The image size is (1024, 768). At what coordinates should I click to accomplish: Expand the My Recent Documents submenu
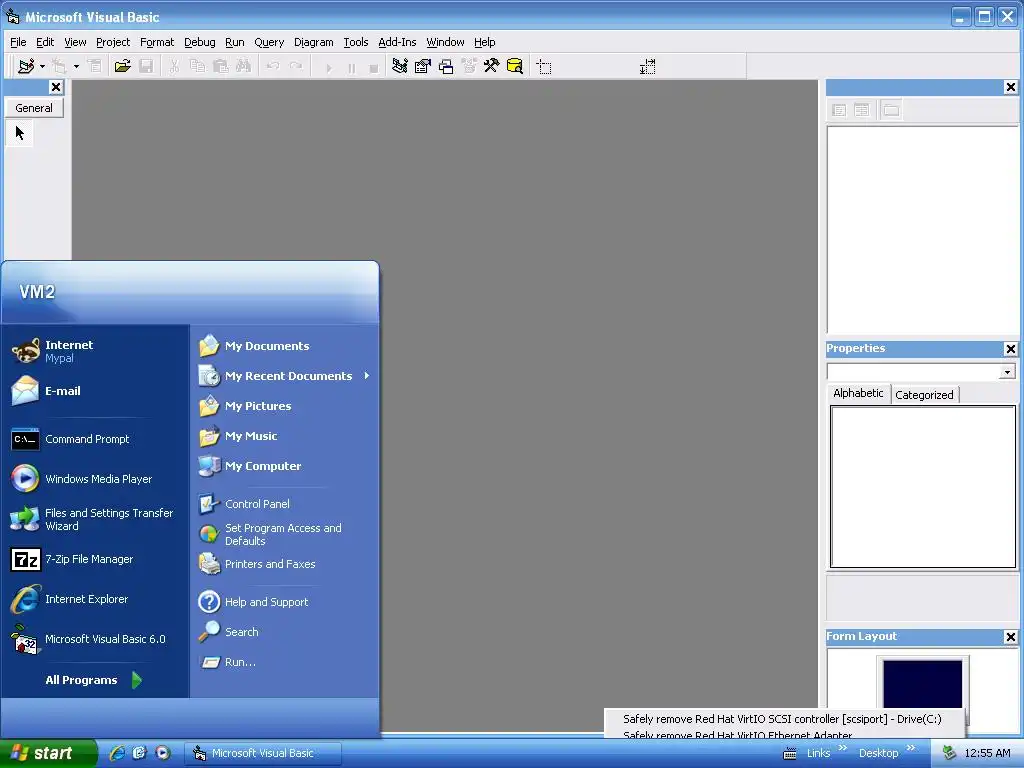click(284, 376)
